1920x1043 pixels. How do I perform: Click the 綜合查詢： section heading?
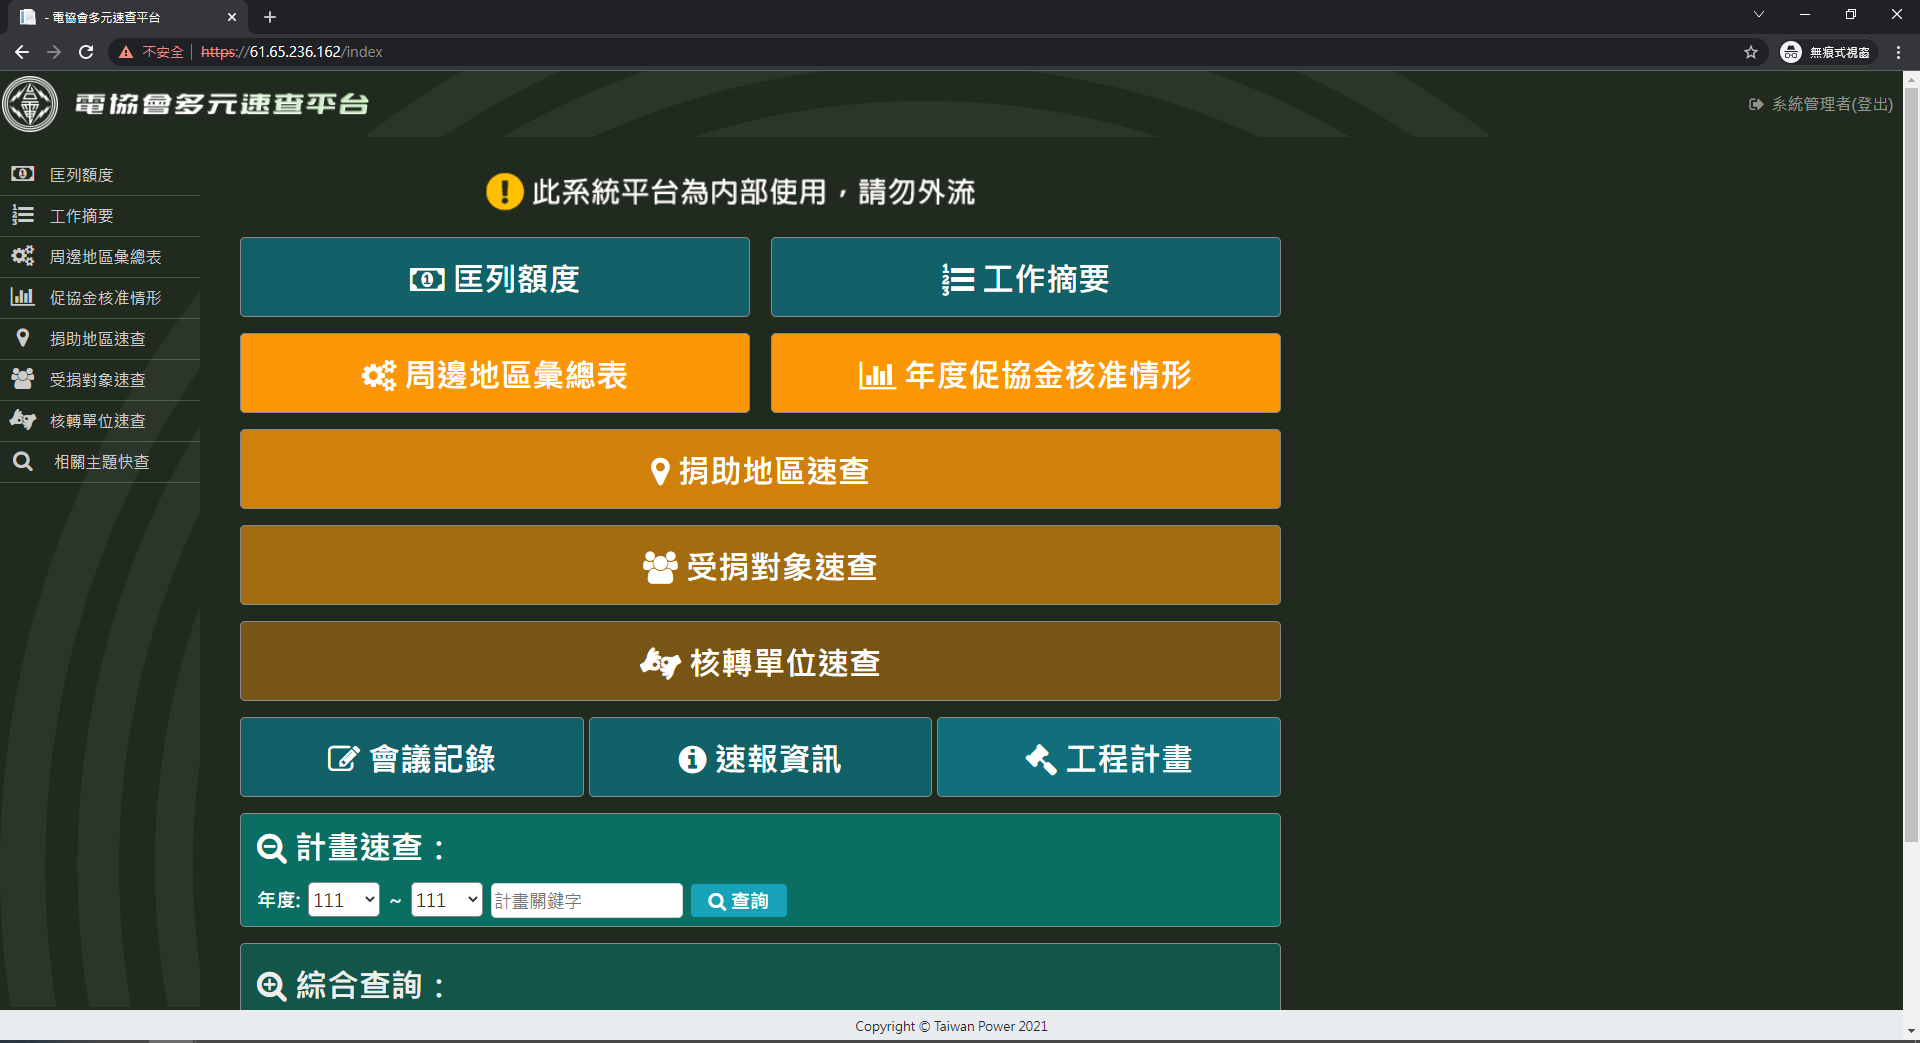tap(371, 986)
